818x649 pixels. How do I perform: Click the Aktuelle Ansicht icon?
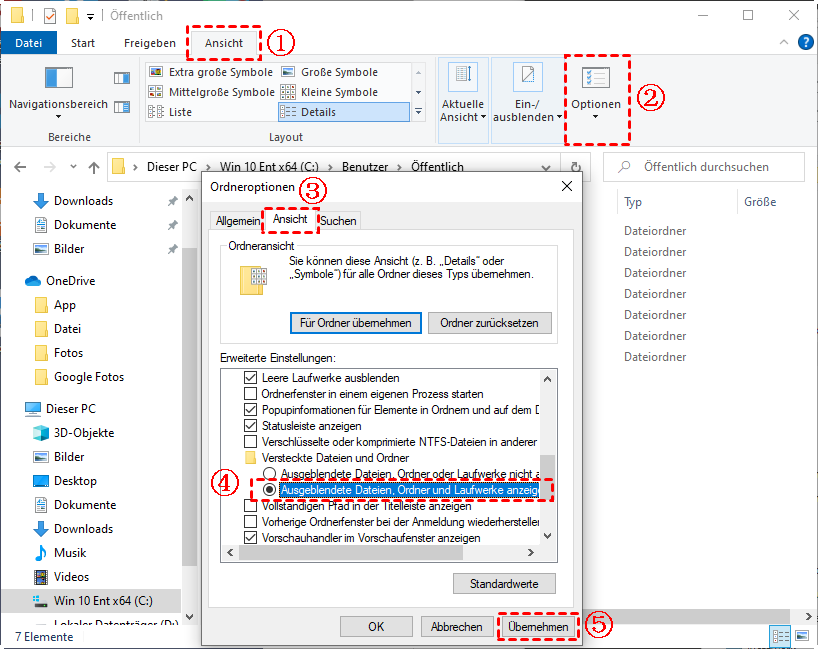[x=462, y=78]
